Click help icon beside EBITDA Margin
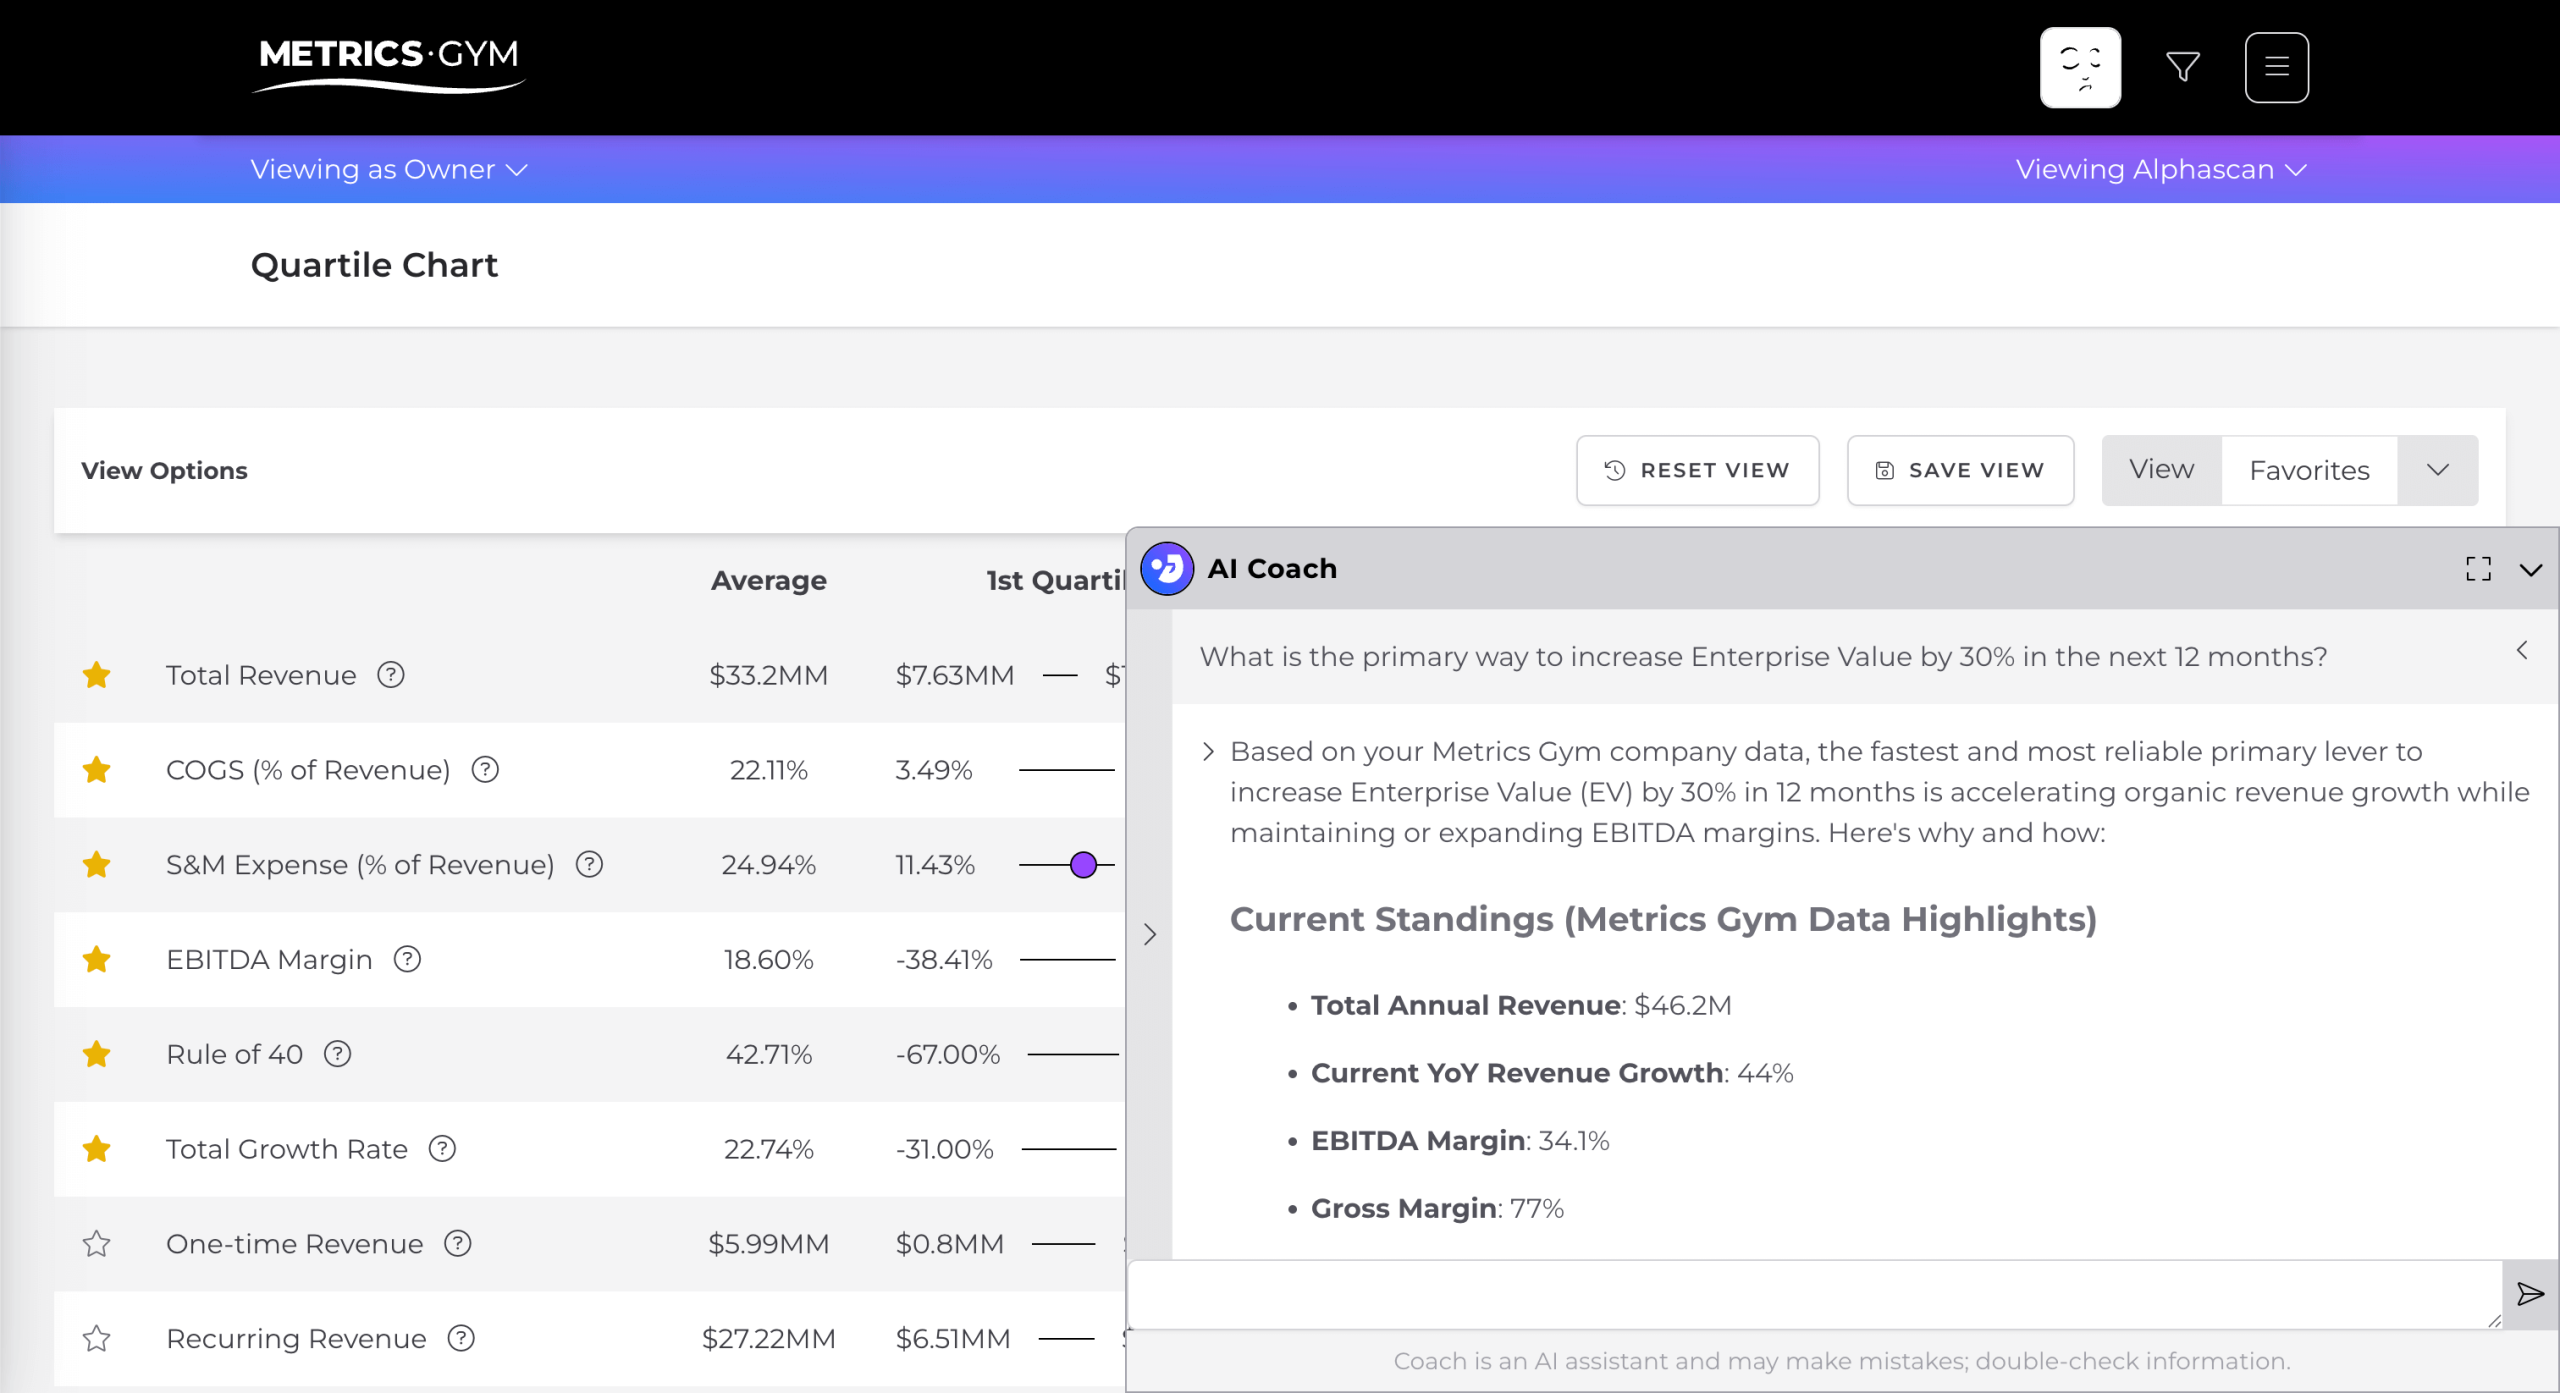The width and height of the screenshot is (2560, 1393). (407, 959)
